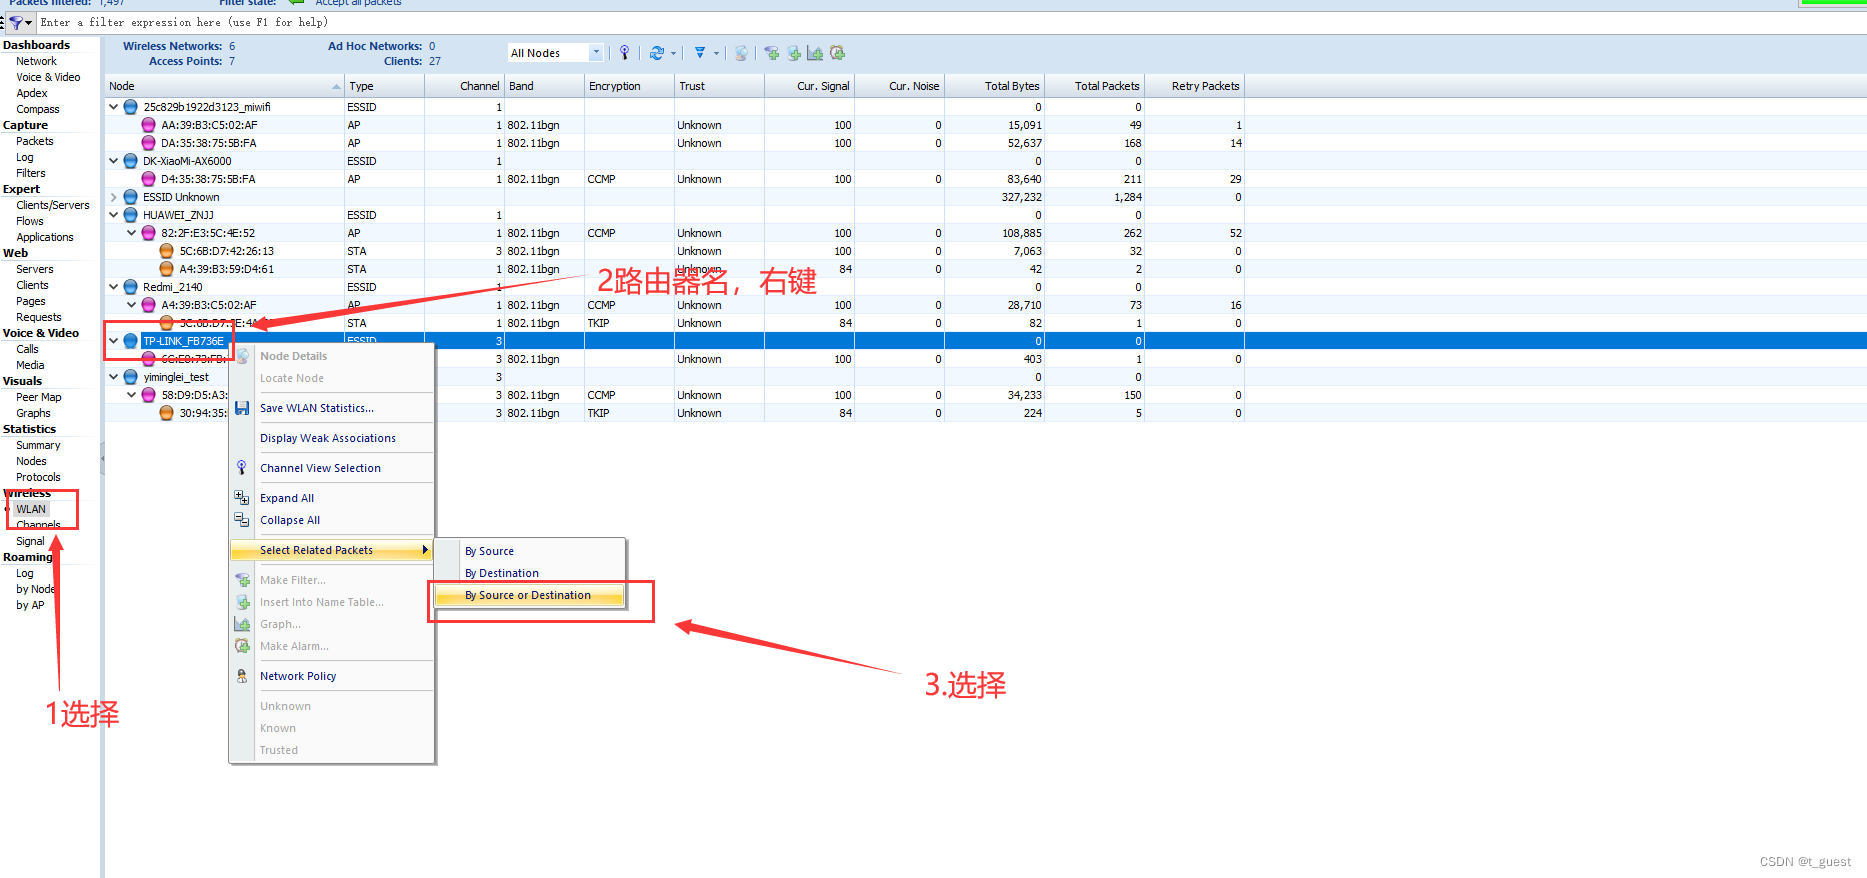Select the TP-LINK_FB736E node row
1867x878 pixels.
coord(985,341)
